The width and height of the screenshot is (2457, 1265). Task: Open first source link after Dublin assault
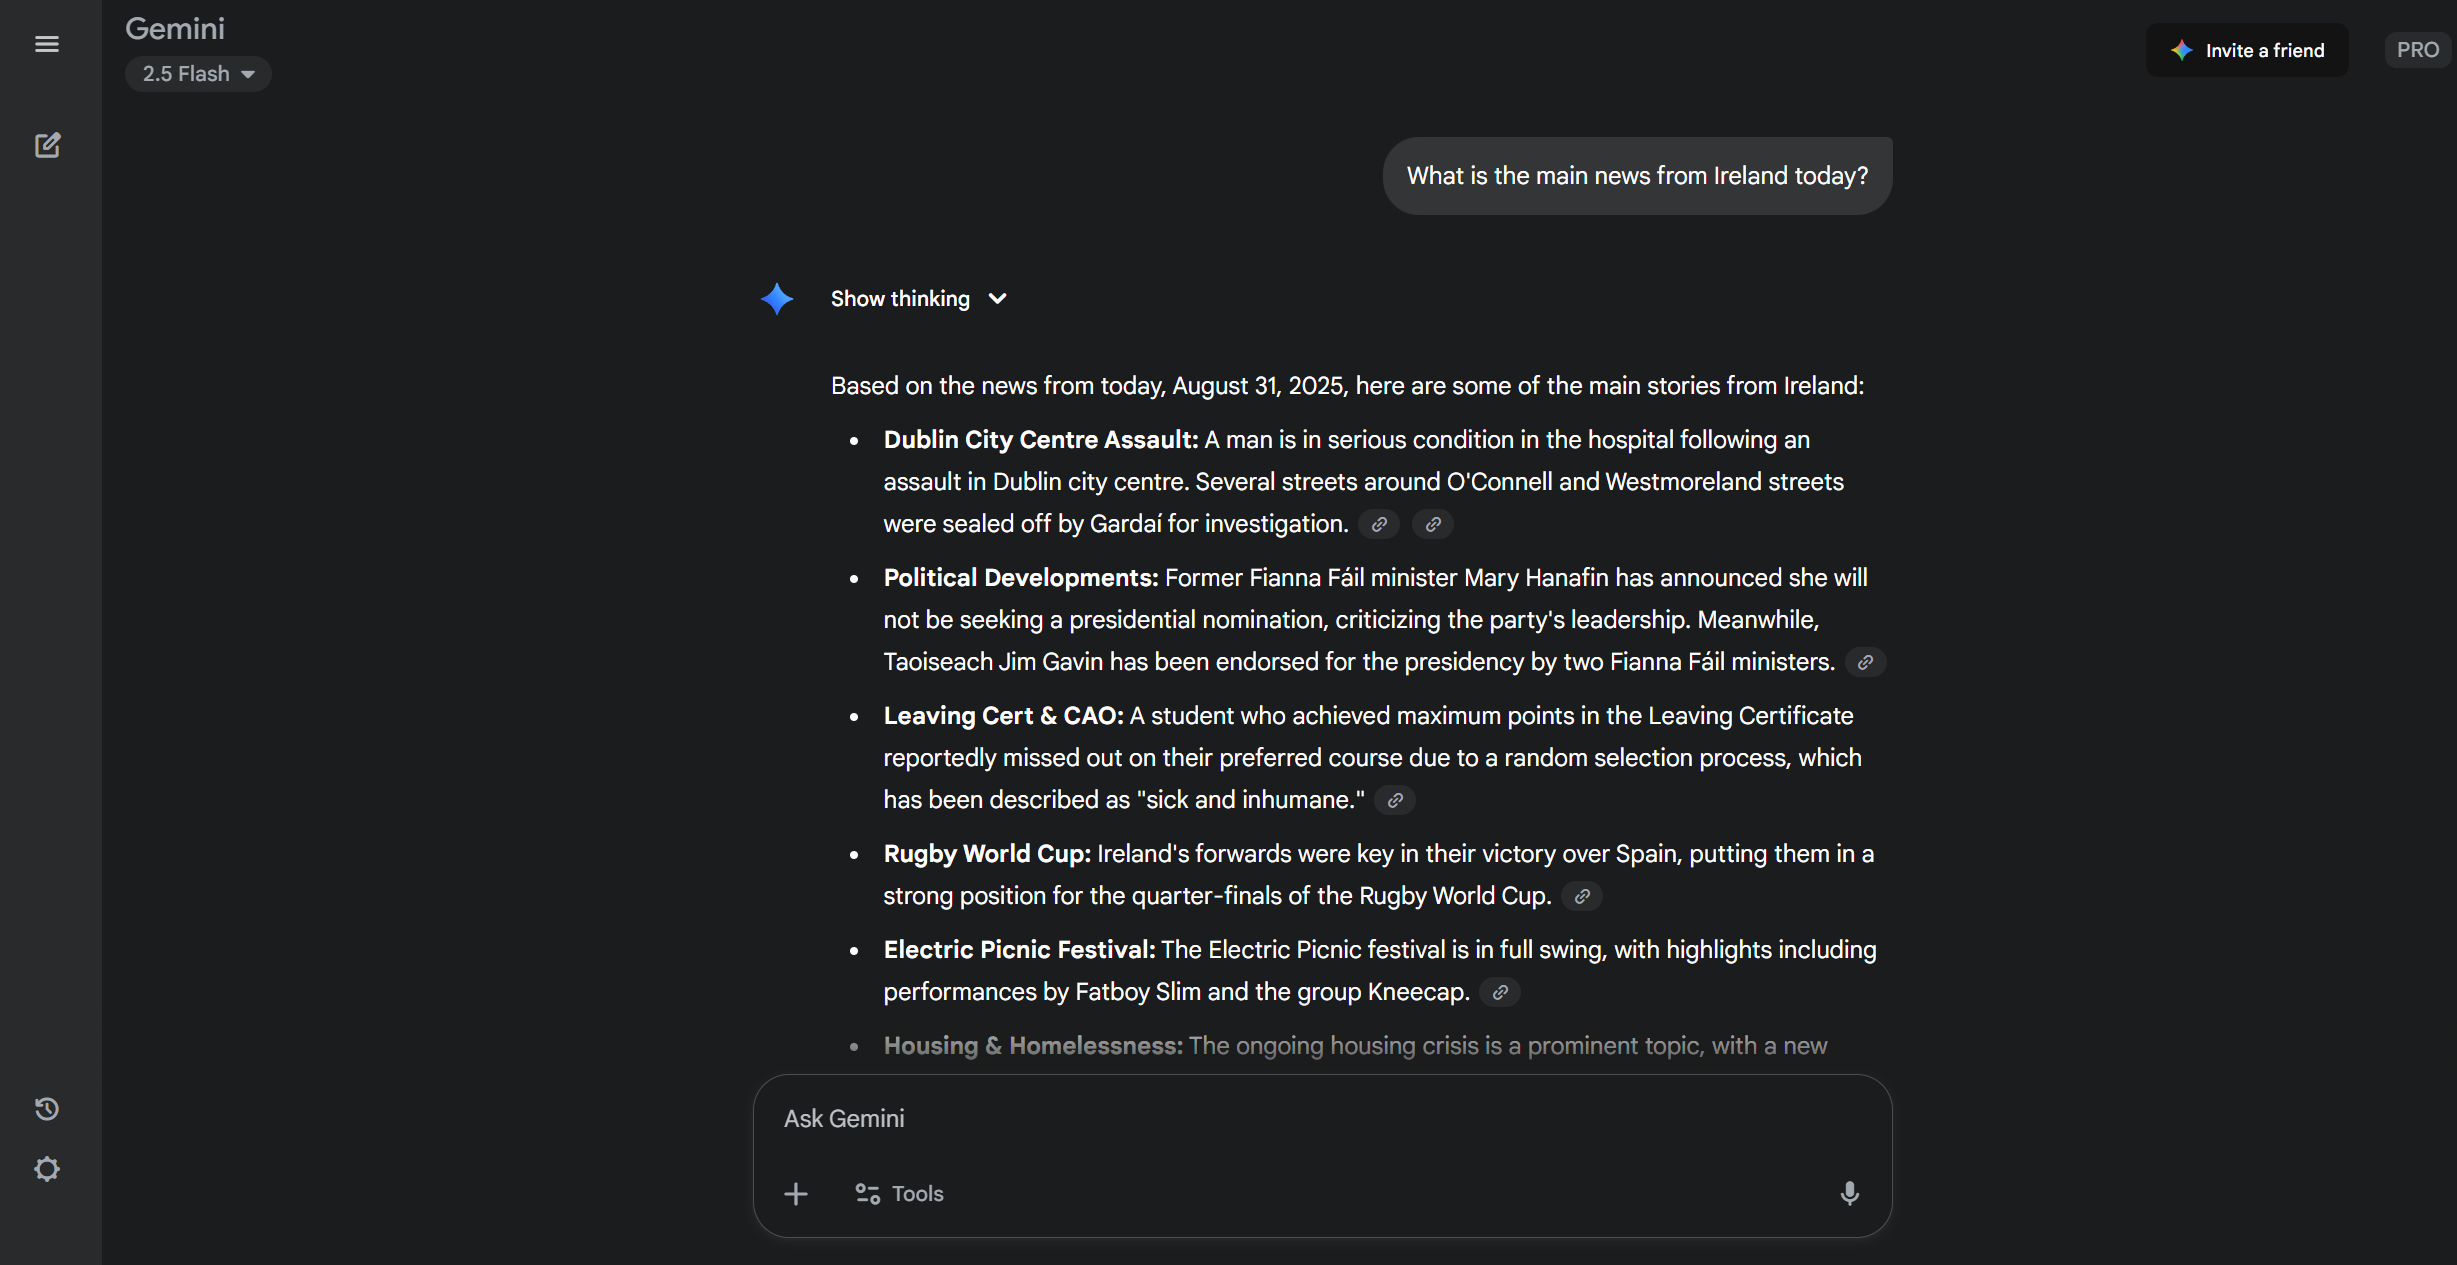(x=1379, y=524)
